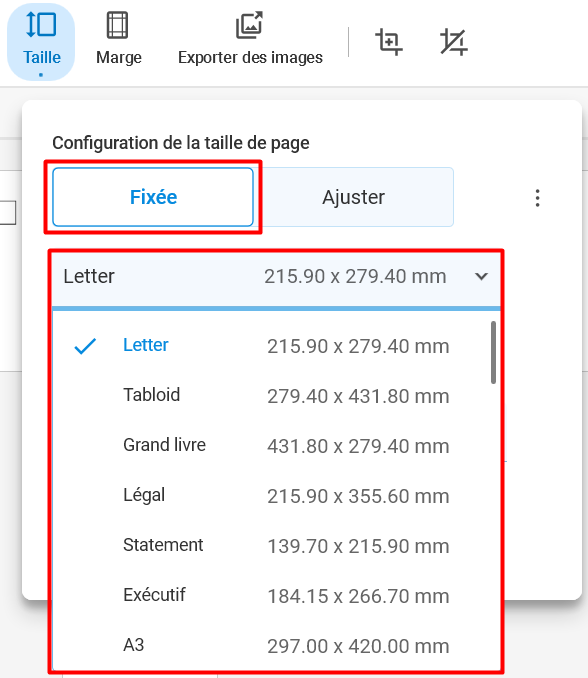The image size is (588, 678).
Task: Click the size list scrollbar thumb
Action: pyautogui.click(x=493, y=352)
